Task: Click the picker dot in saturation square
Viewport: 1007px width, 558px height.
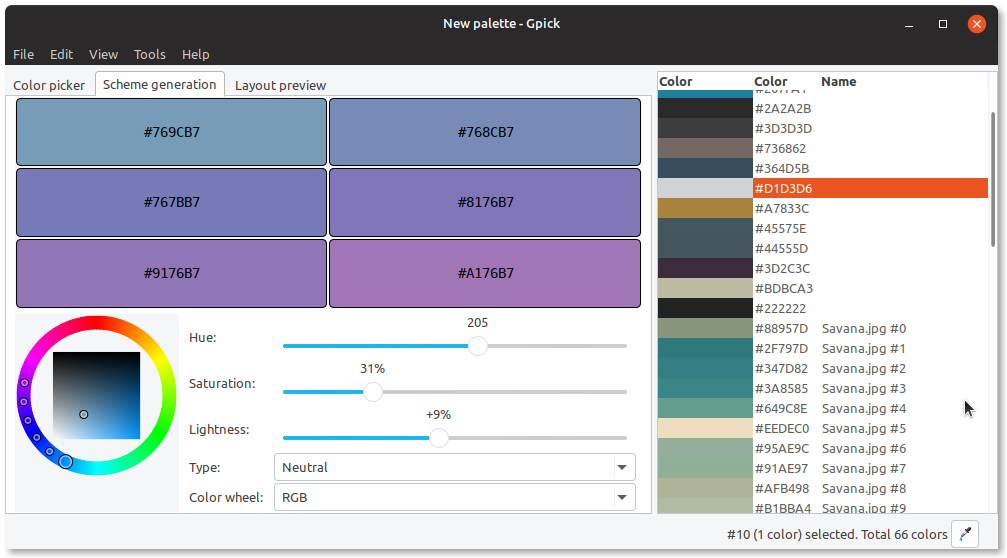Action: pyautogui.click(x=83, y=415)
